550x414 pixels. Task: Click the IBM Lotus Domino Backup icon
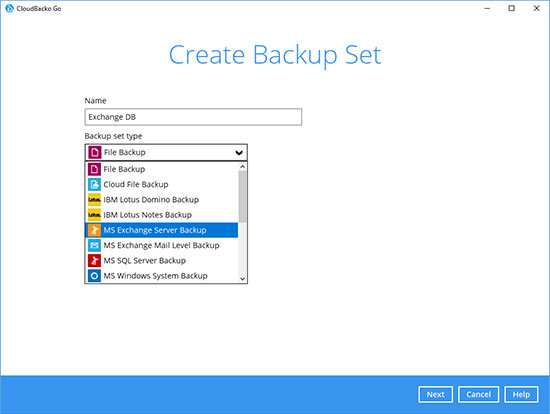(94, 200)
